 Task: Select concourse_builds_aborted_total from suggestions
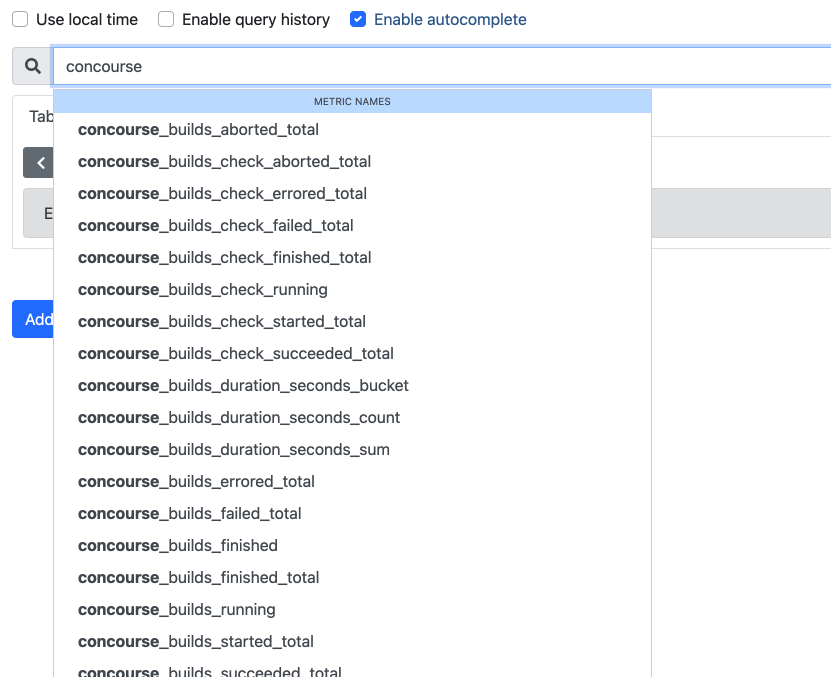pyautogui.click(x=198, y=129)
